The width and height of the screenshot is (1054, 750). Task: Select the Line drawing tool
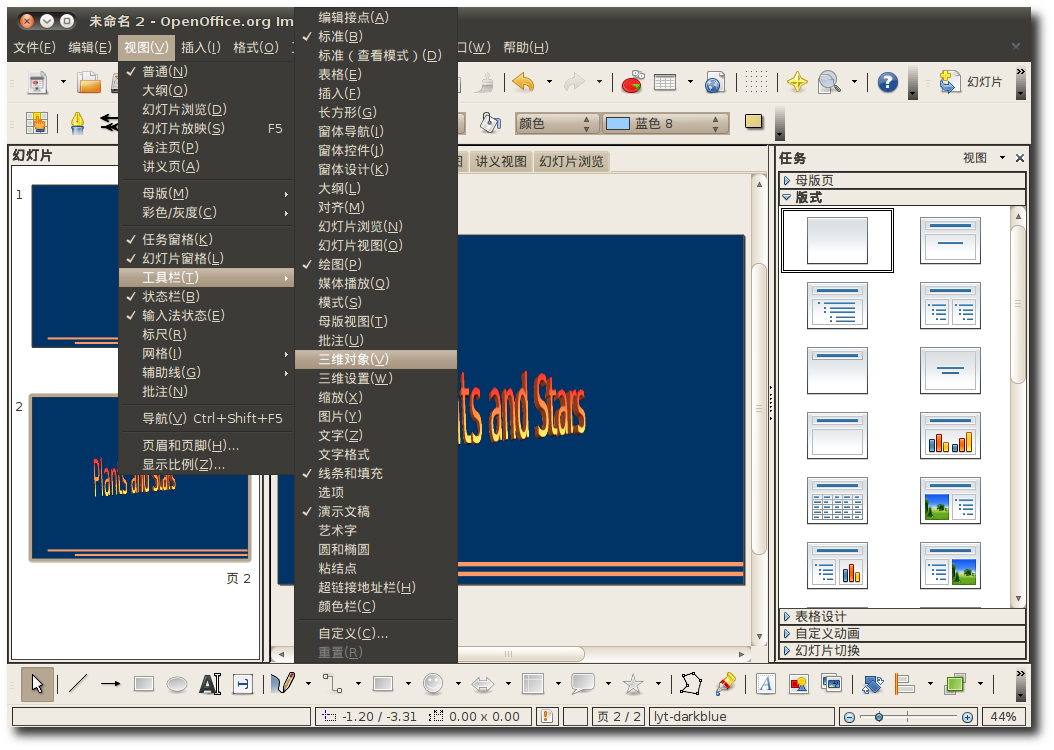78,684
